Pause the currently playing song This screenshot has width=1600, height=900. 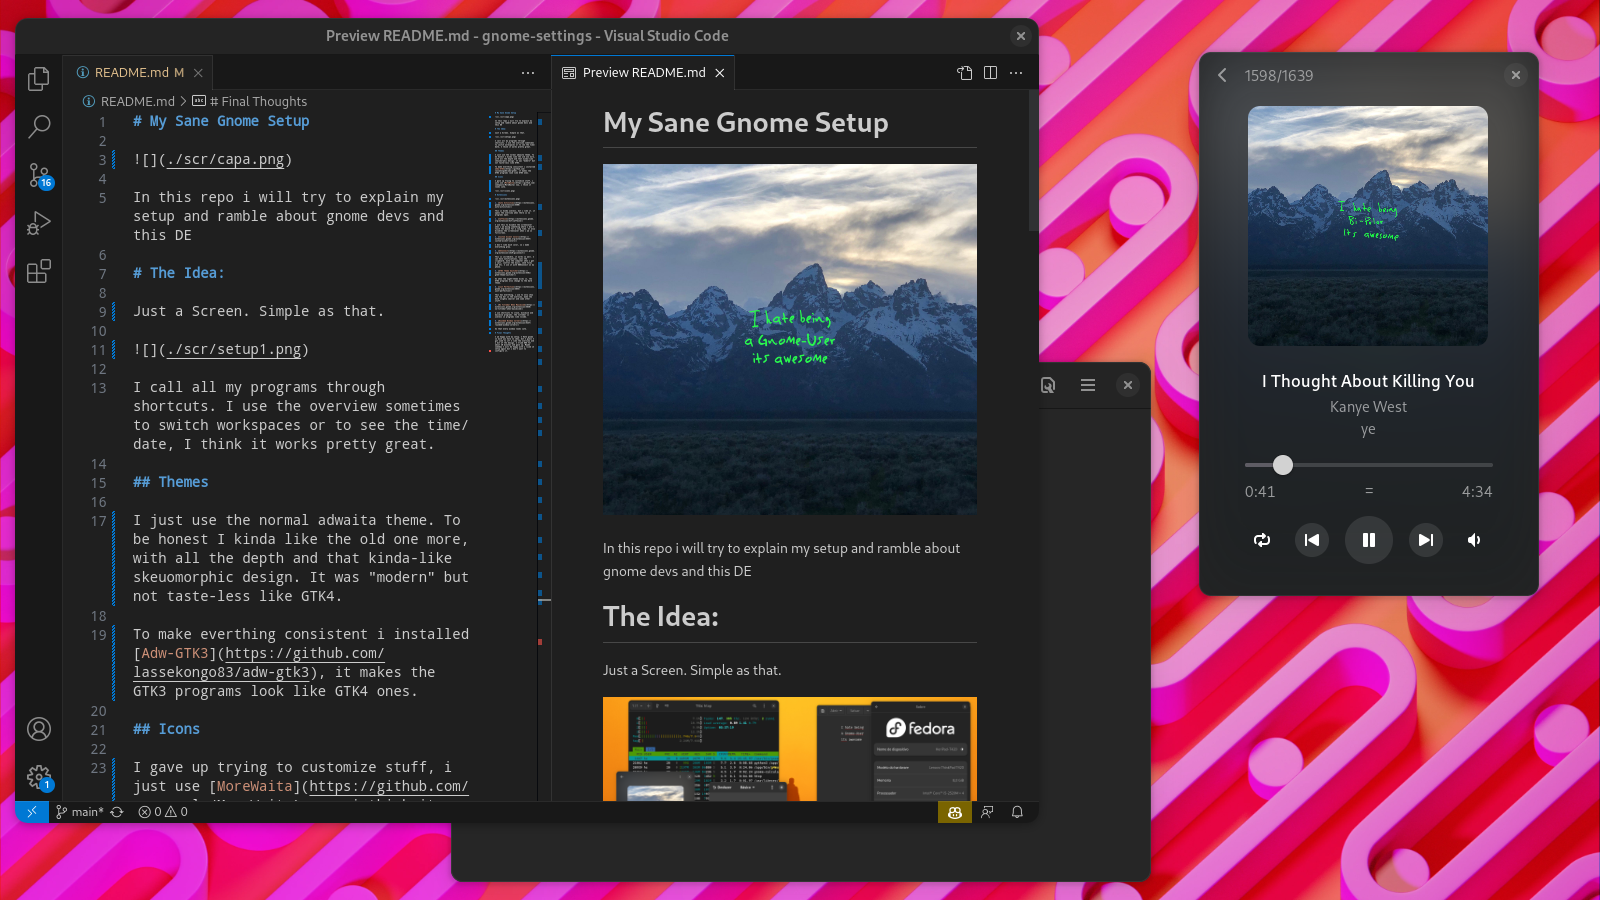pyautogui.click(x=1368, y=540)
